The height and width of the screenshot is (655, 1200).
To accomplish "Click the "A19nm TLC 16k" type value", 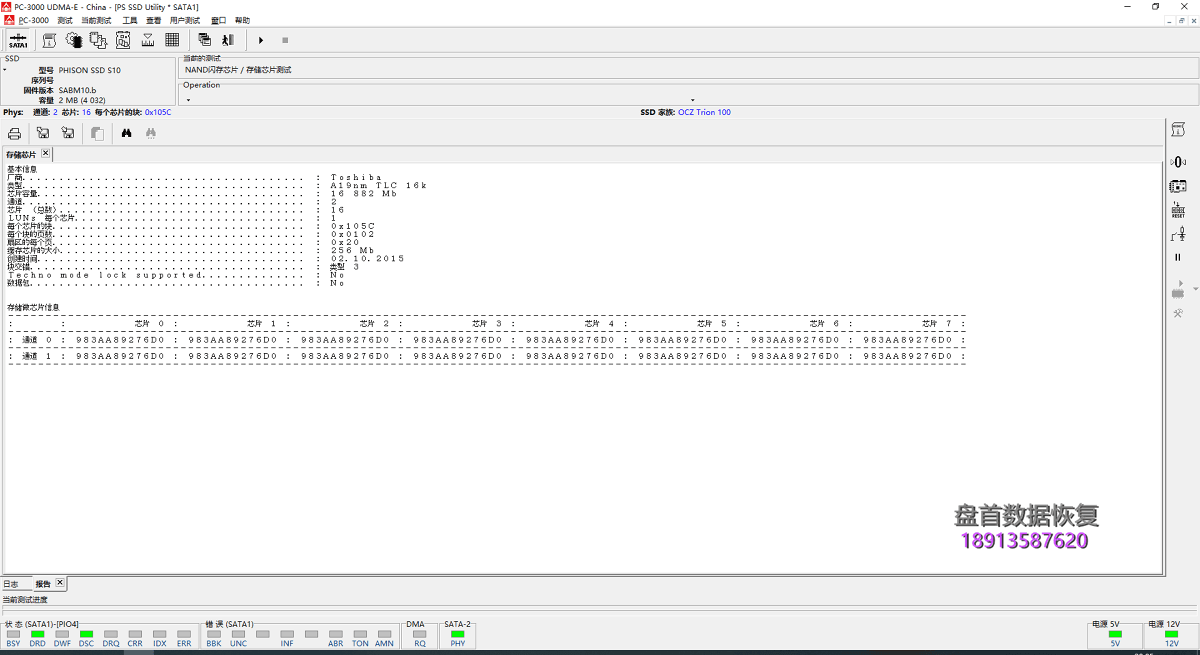I will 379,185.
